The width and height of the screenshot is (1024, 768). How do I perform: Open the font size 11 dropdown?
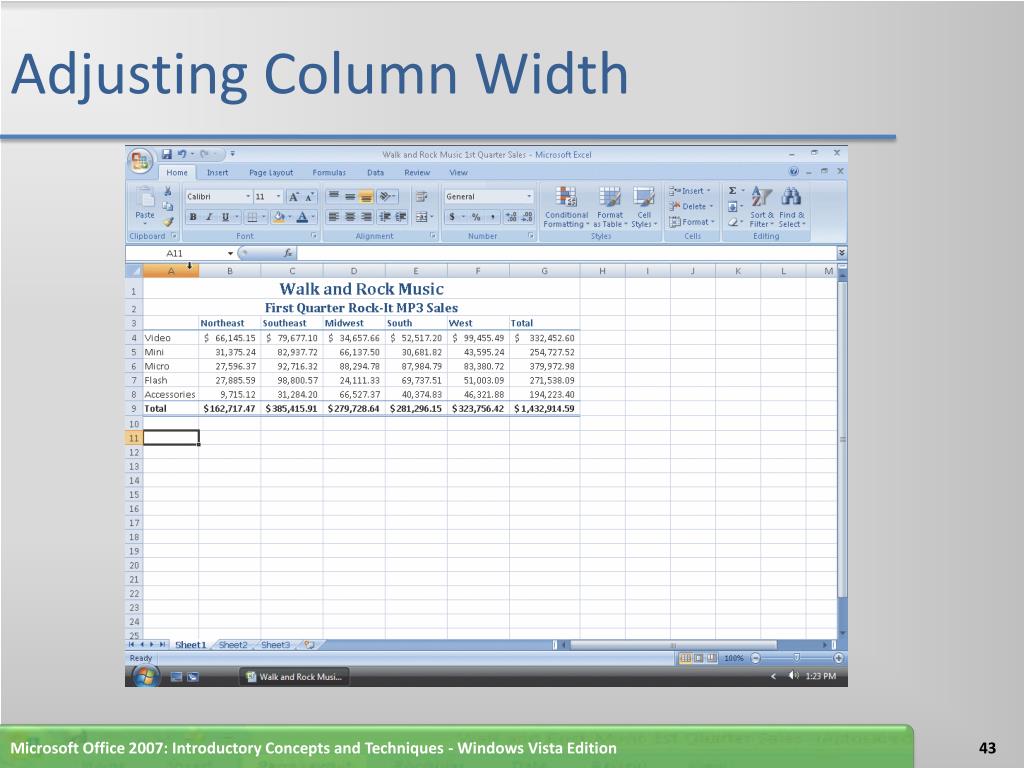coord(278,197)
